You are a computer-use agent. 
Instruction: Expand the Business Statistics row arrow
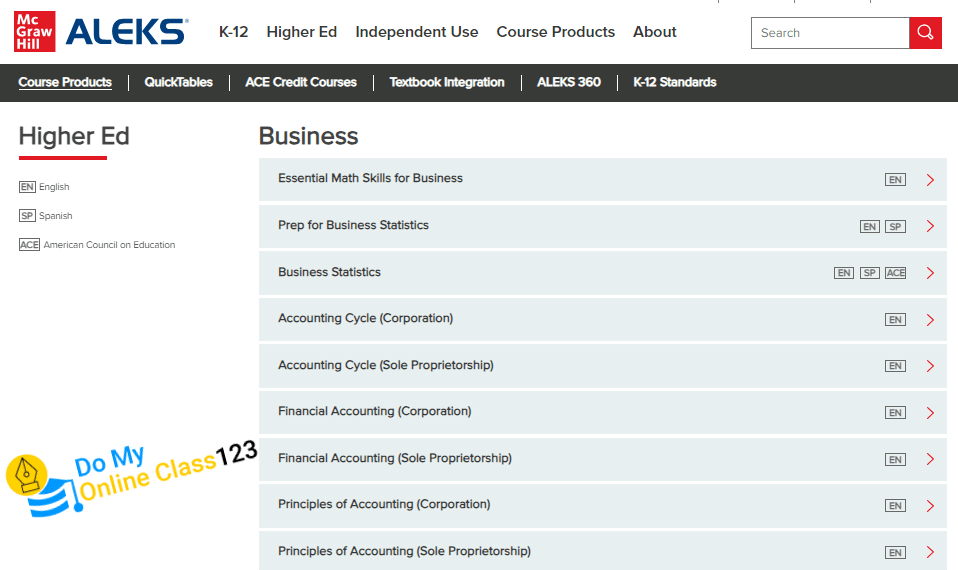[930, 273]
